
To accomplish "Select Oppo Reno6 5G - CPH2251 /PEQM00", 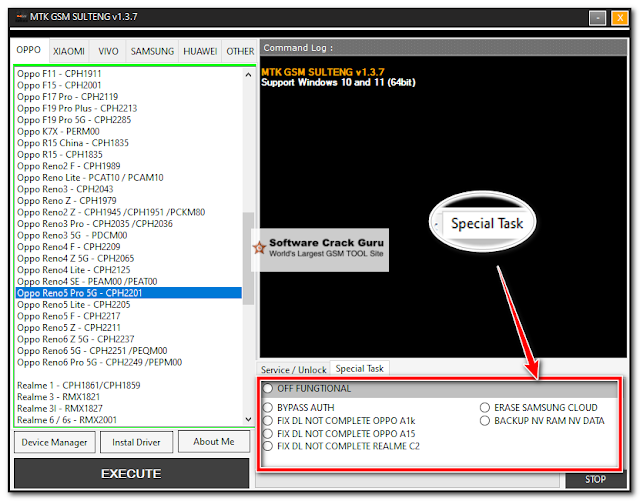I will 129,351.
